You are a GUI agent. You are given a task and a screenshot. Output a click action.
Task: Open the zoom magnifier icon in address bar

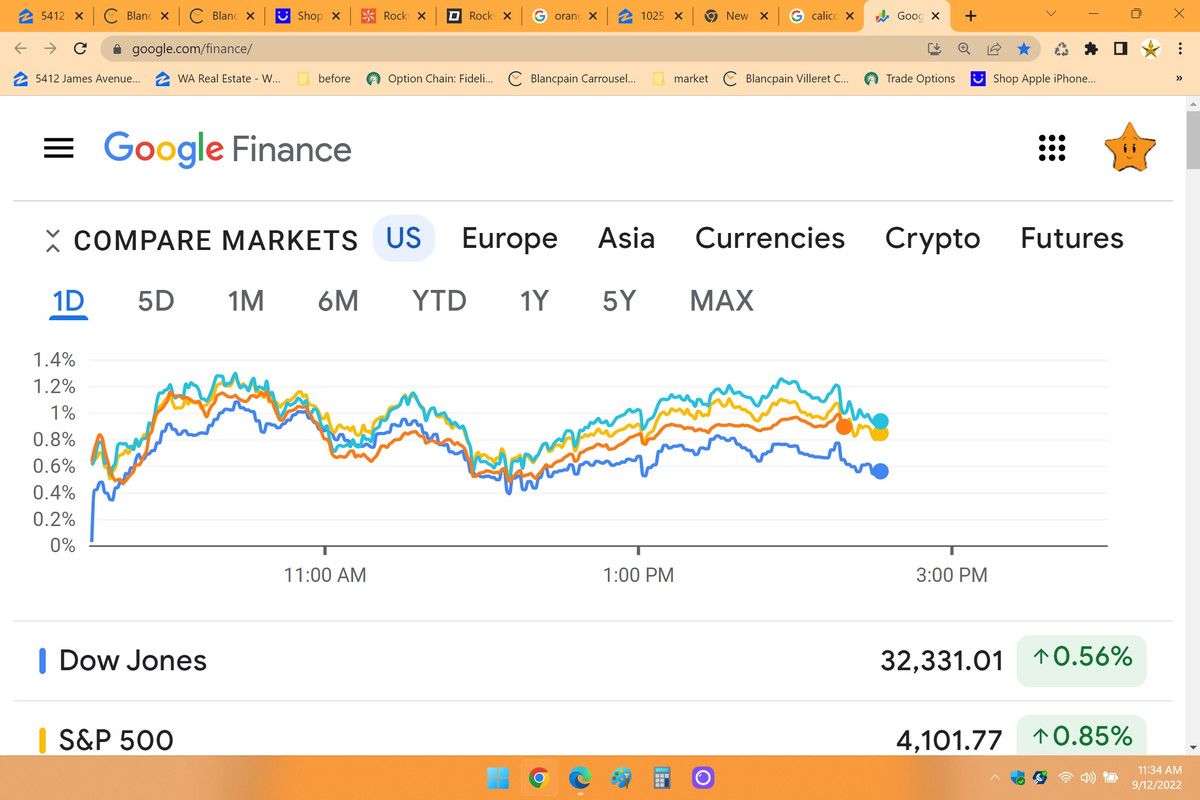tap(965, 48)
